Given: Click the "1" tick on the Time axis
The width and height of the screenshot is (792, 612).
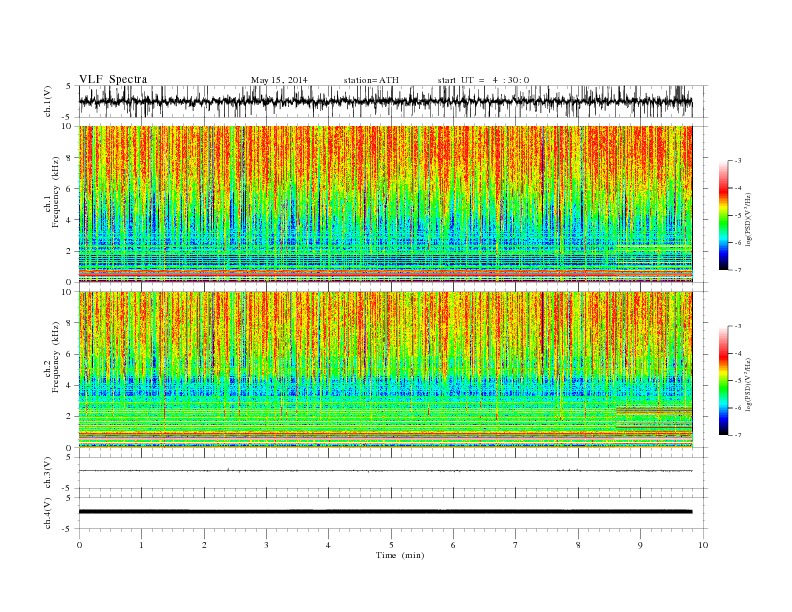Looking at the screenshot, I should tap(142, 545).
